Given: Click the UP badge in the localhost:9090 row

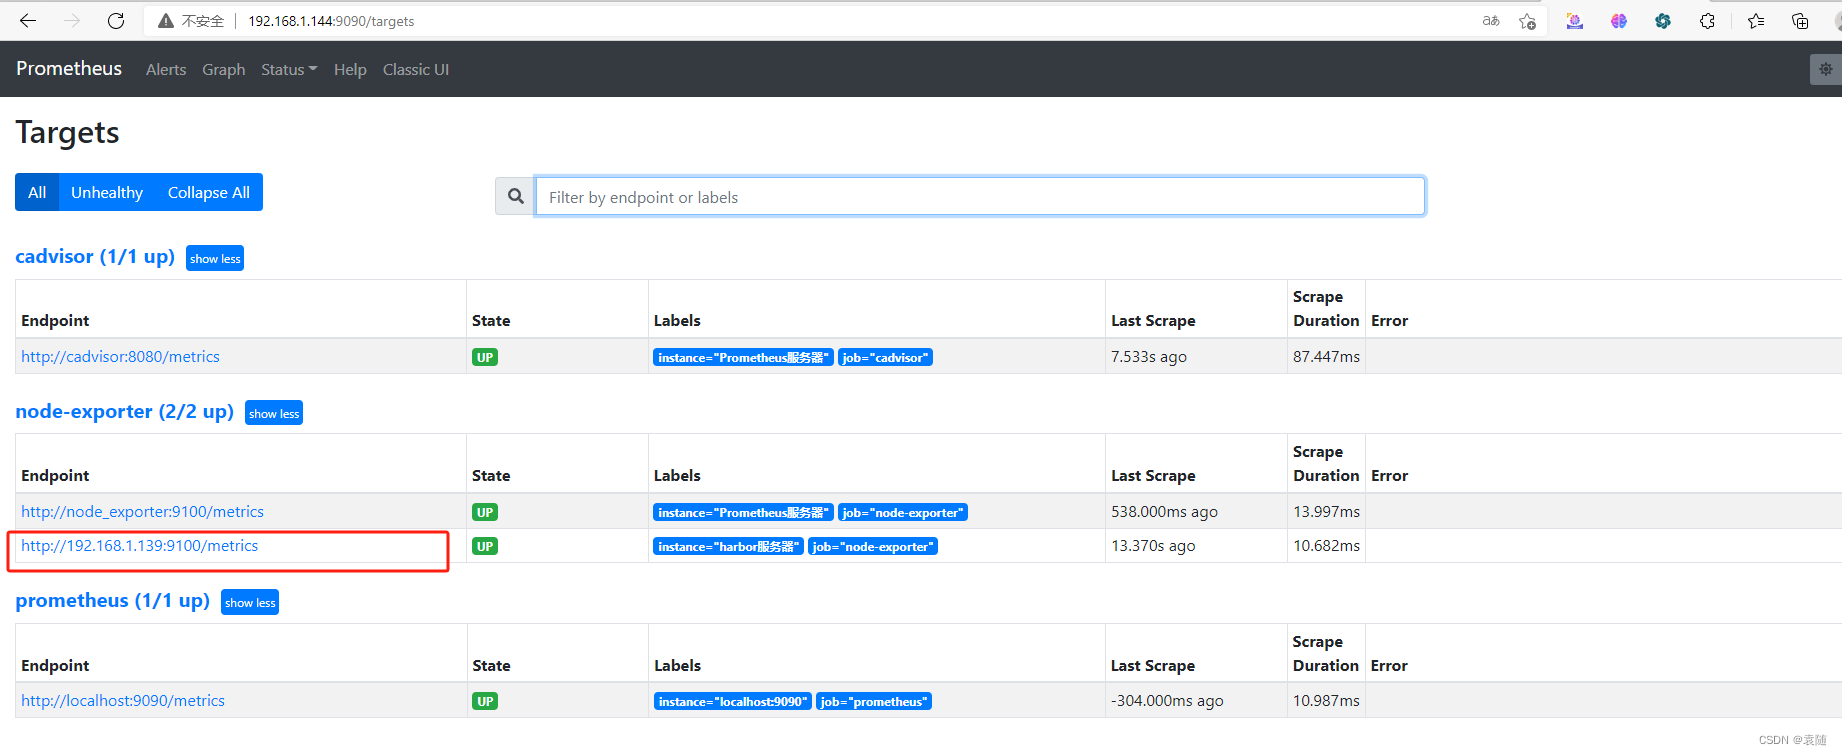Looking at the screenshot, I should (485, 701).
